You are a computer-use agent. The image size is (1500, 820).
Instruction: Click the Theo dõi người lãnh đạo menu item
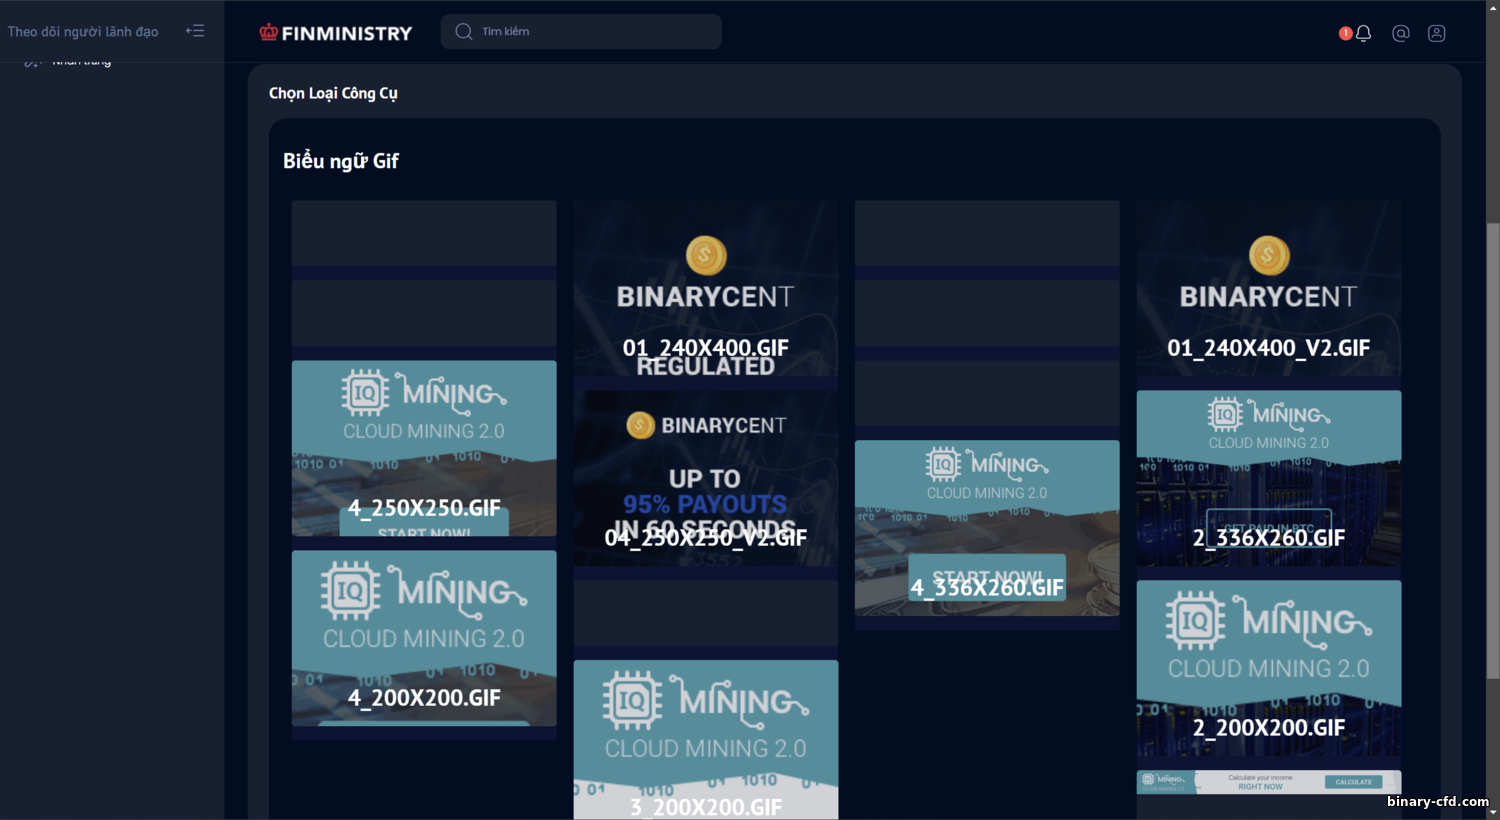pos(83,32)
